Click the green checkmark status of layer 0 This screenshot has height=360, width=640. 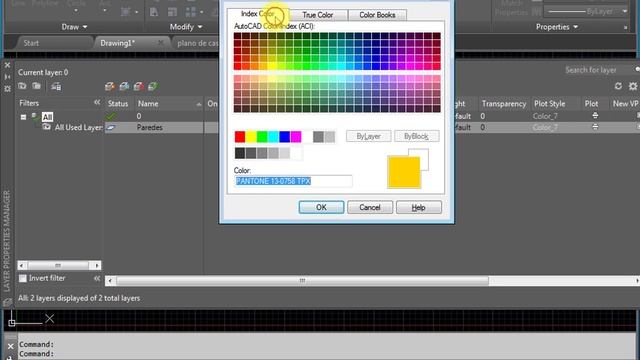(x=111, y=116)
